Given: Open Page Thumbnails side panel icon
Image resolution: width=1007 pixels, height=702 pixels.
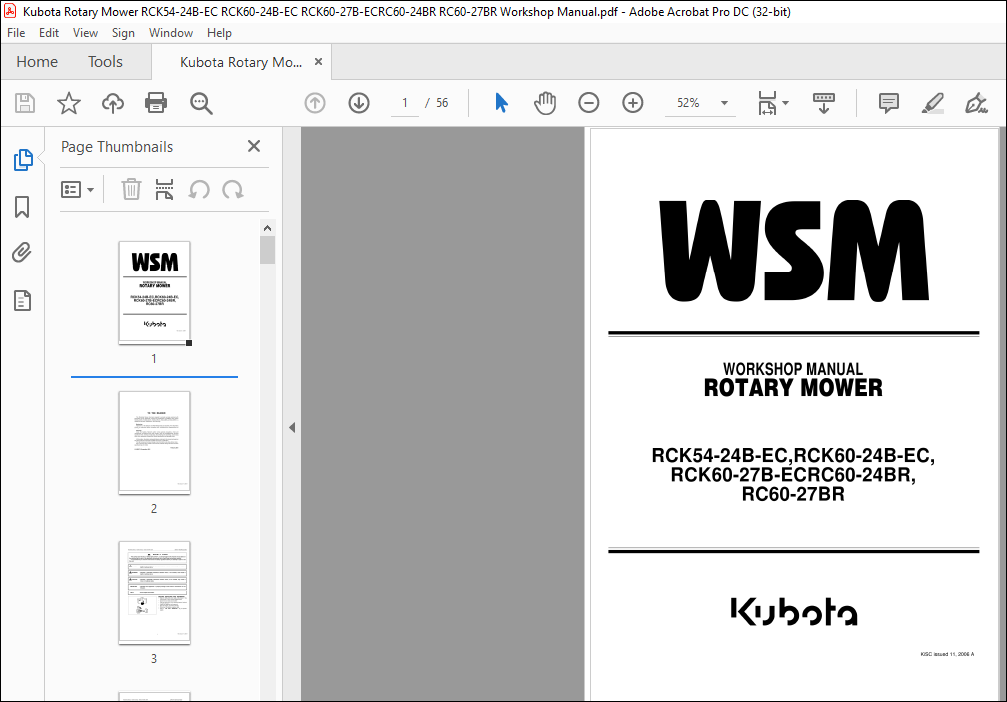Looking at the screenshot, I should [23, 160].
